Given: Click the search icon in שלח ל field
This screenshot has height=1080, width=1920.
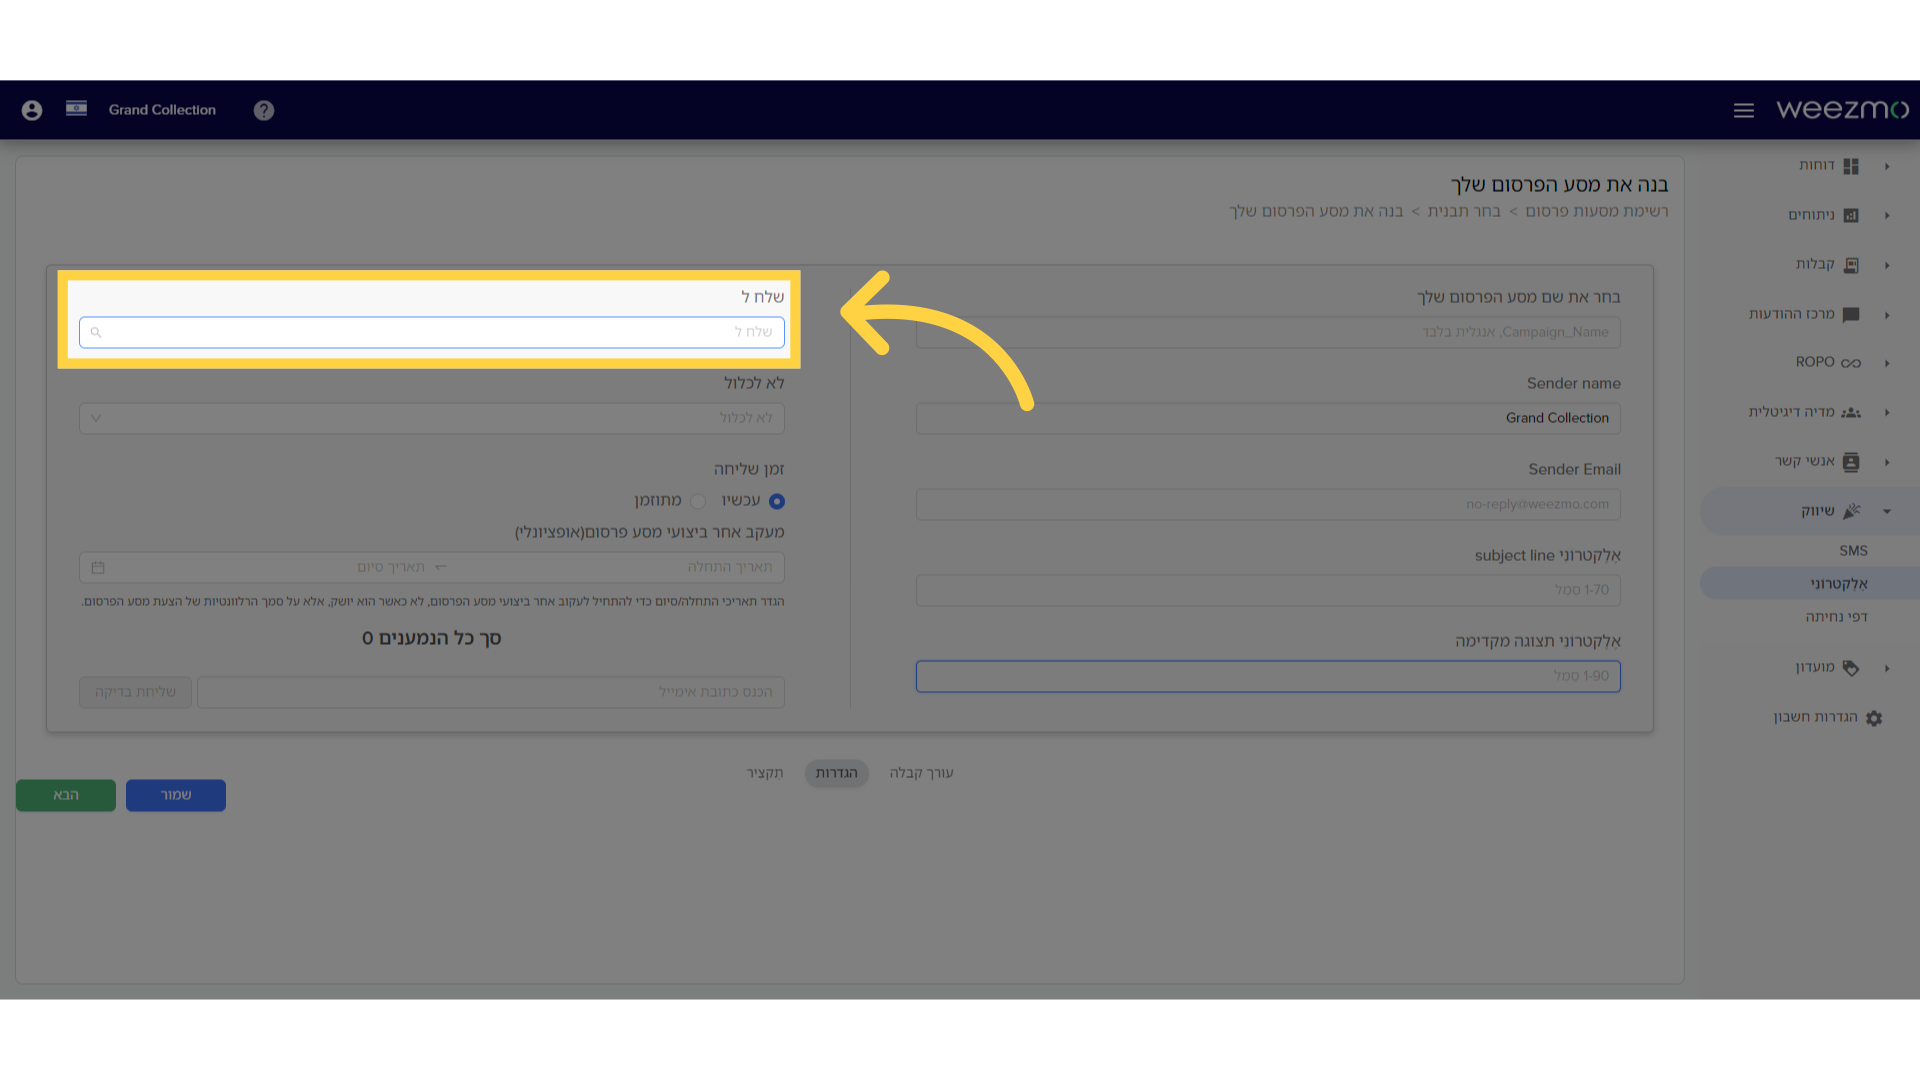Looking at the screenshot, I should [96, 332].
